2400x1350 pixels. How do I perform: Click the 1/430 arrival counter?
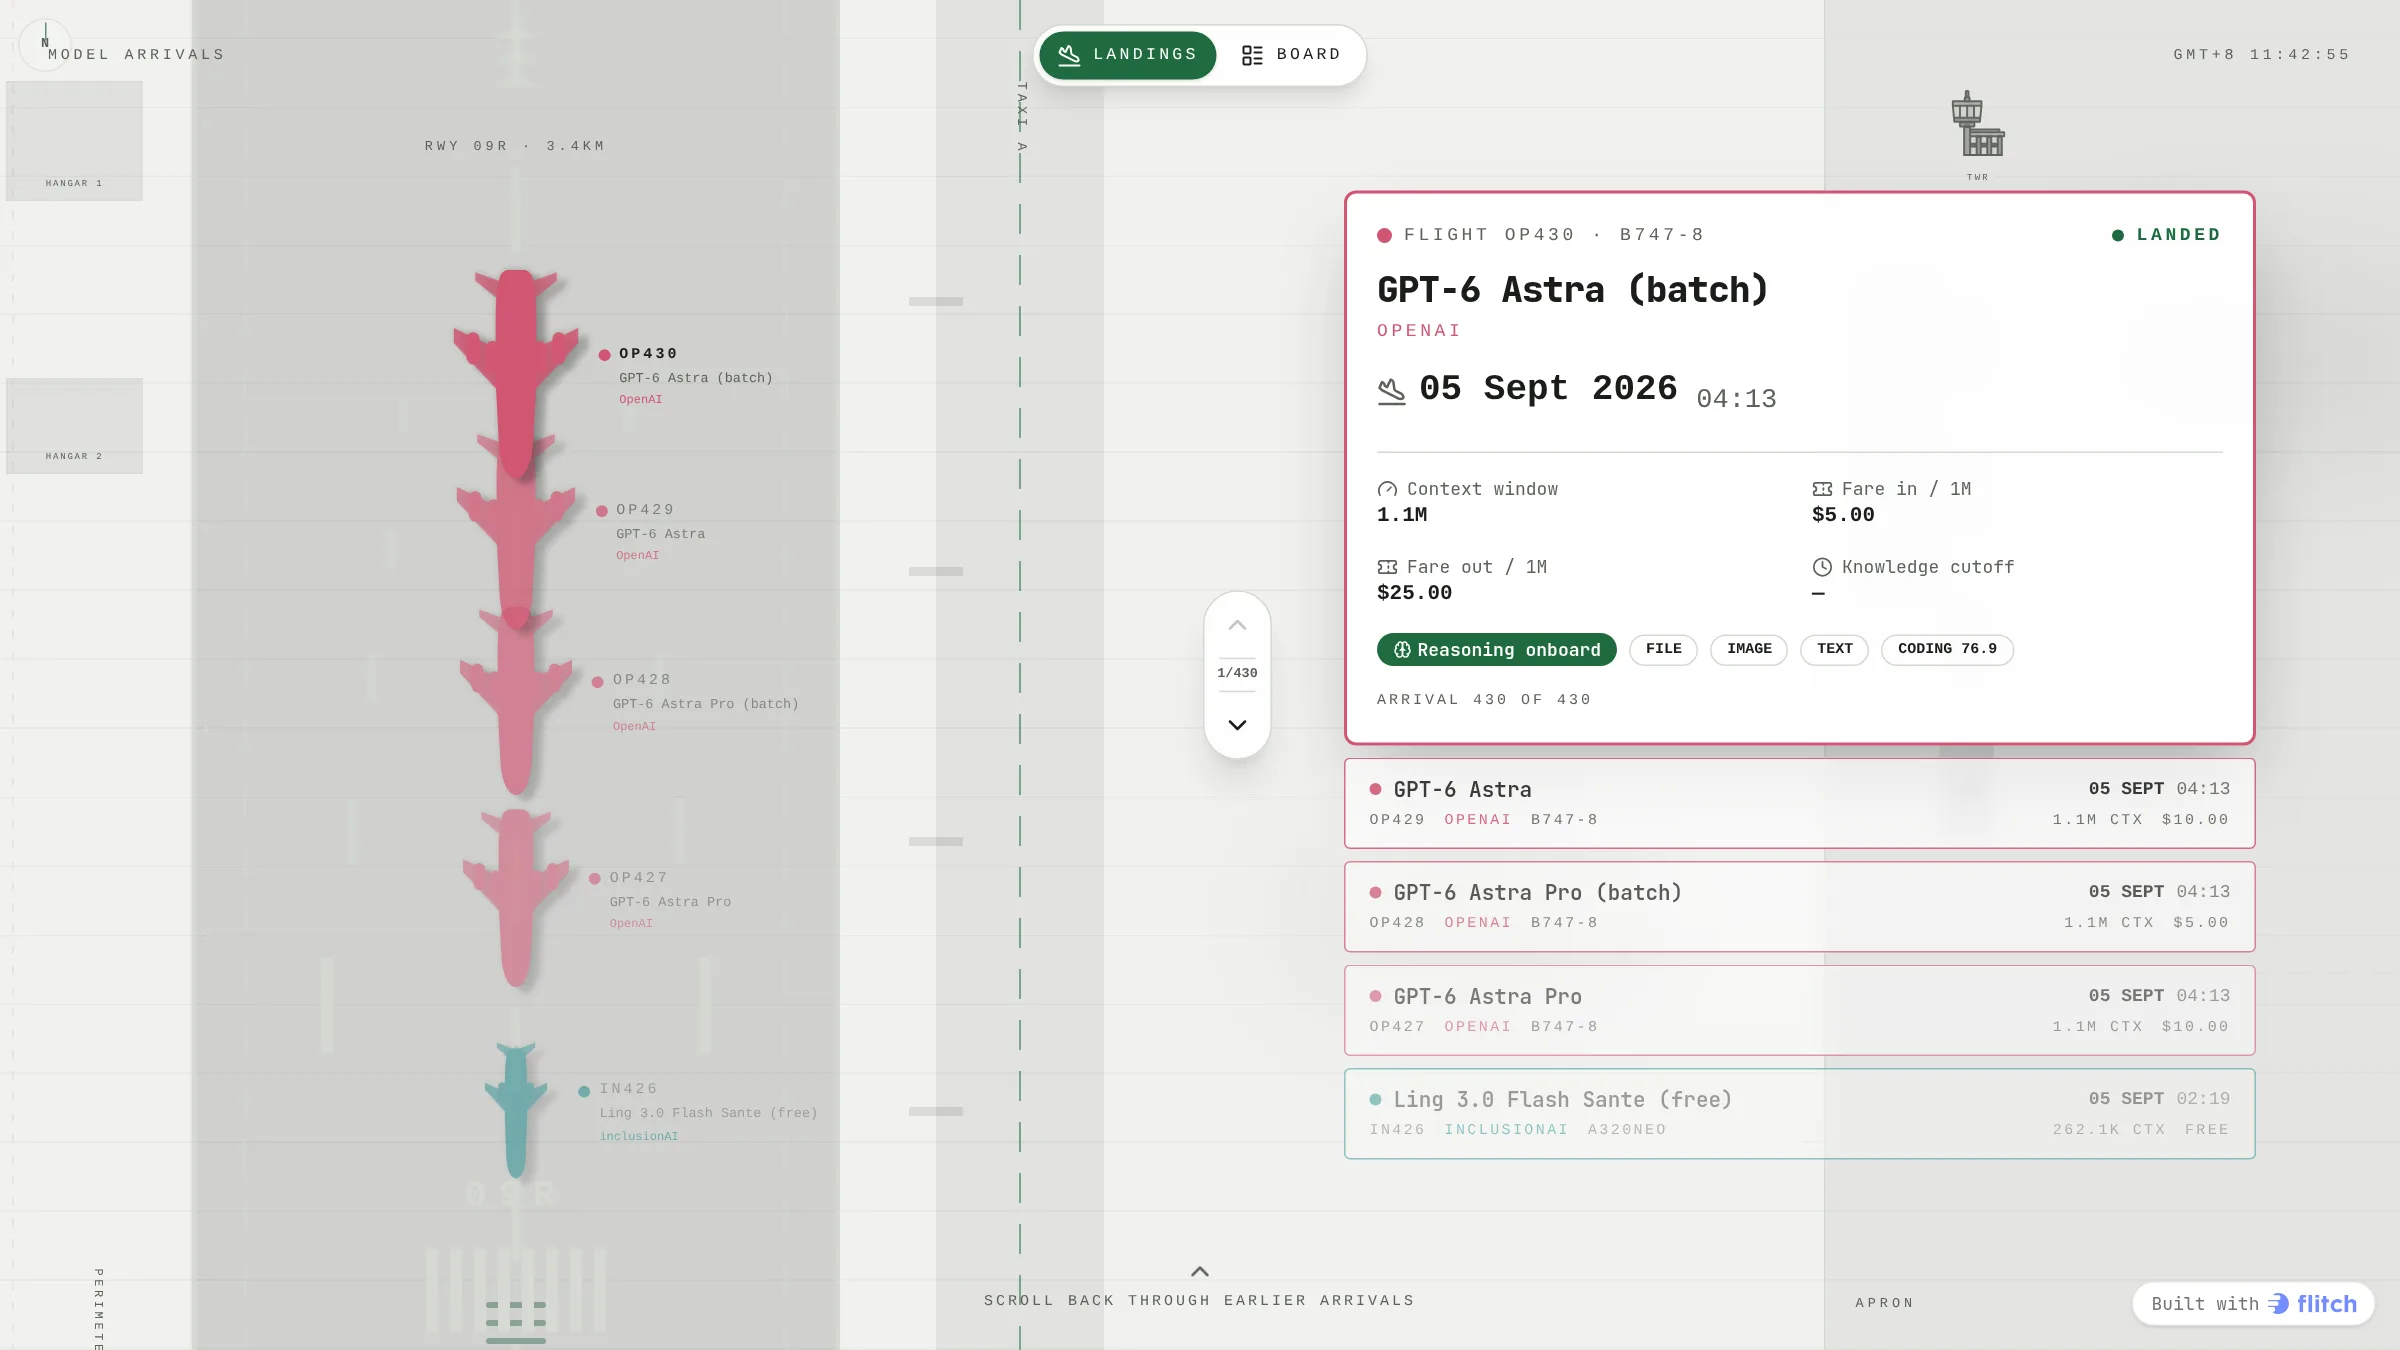(1237, 673)
